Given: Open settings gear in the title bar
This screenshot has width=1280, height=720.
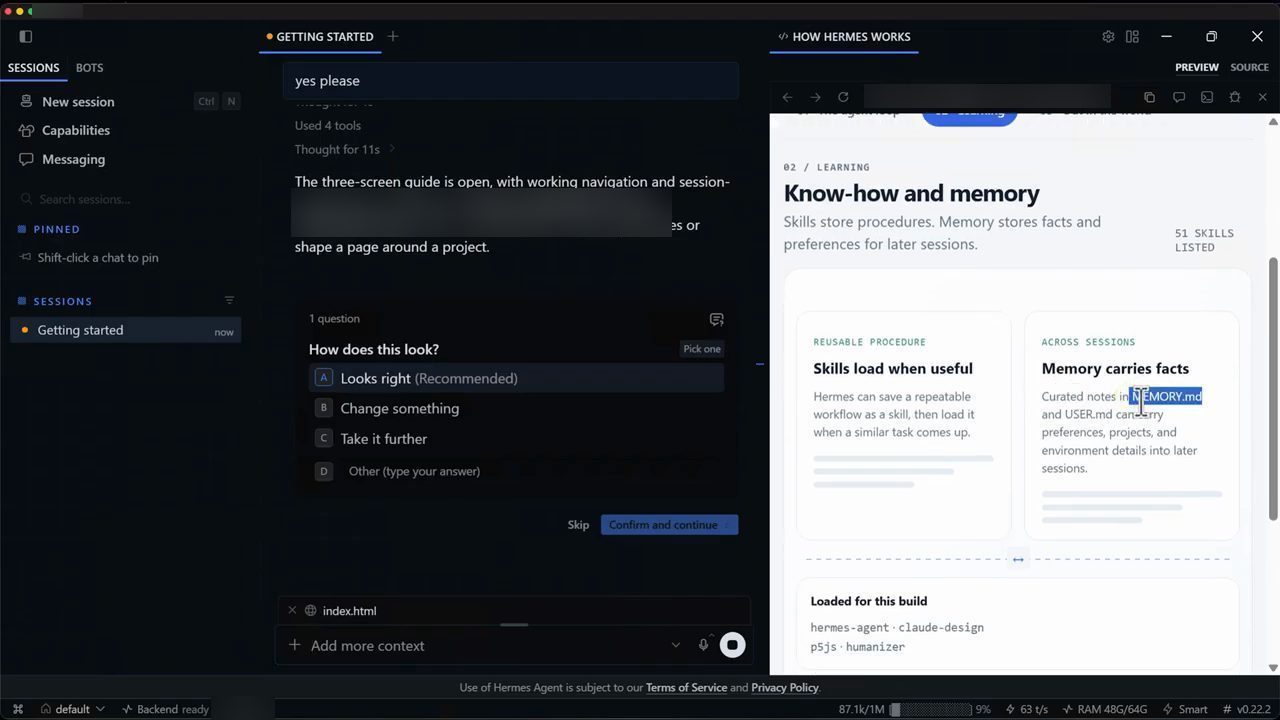Looking at the screenshot, I should tap(1108, 36).
